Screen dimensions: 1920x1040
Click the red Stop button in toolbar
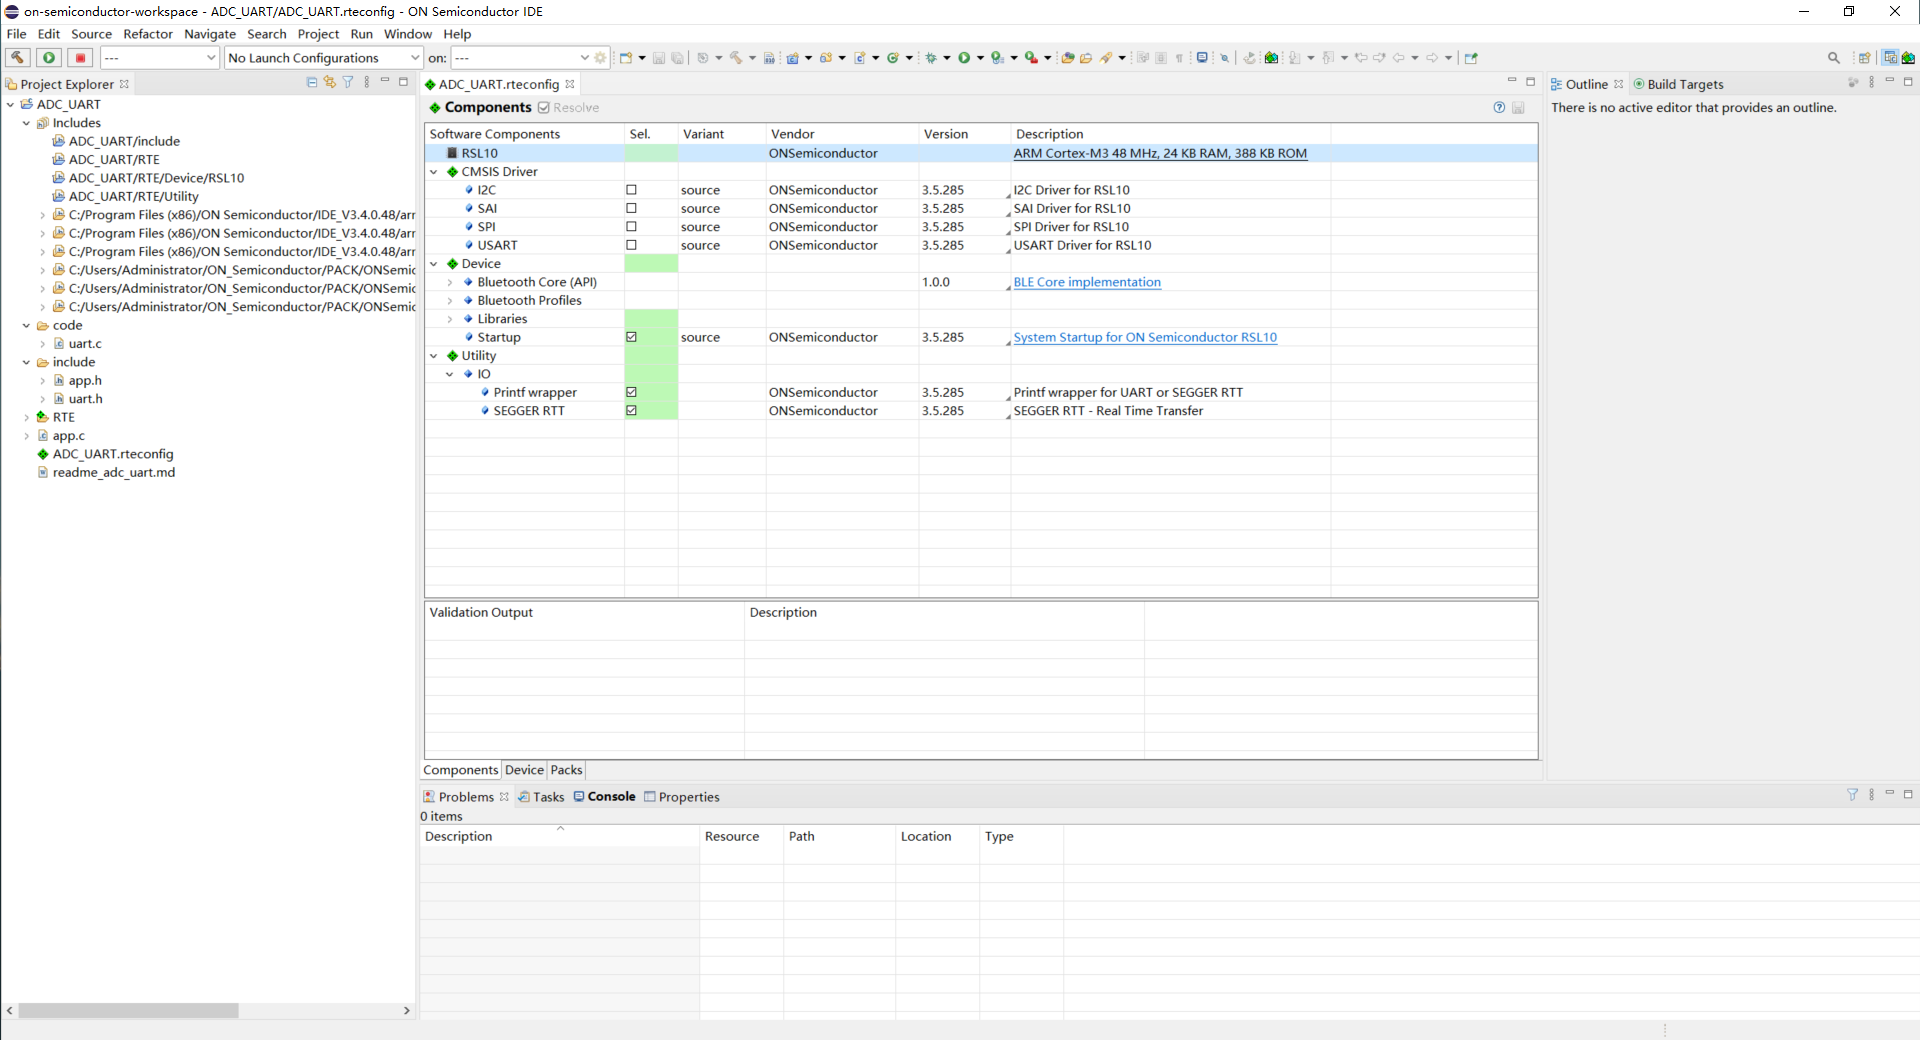point(81,58)
